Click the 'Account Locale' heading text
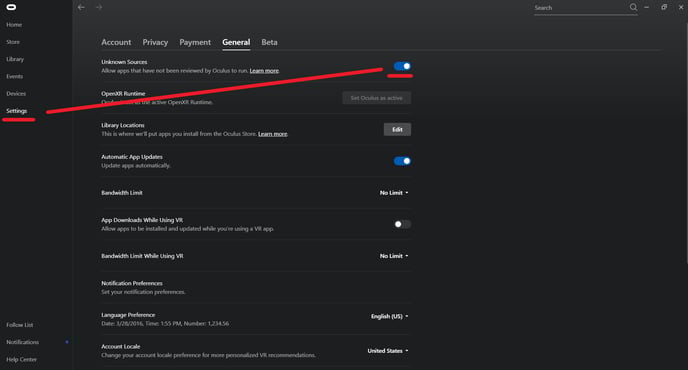688x370 pixels. coord(121,346)
